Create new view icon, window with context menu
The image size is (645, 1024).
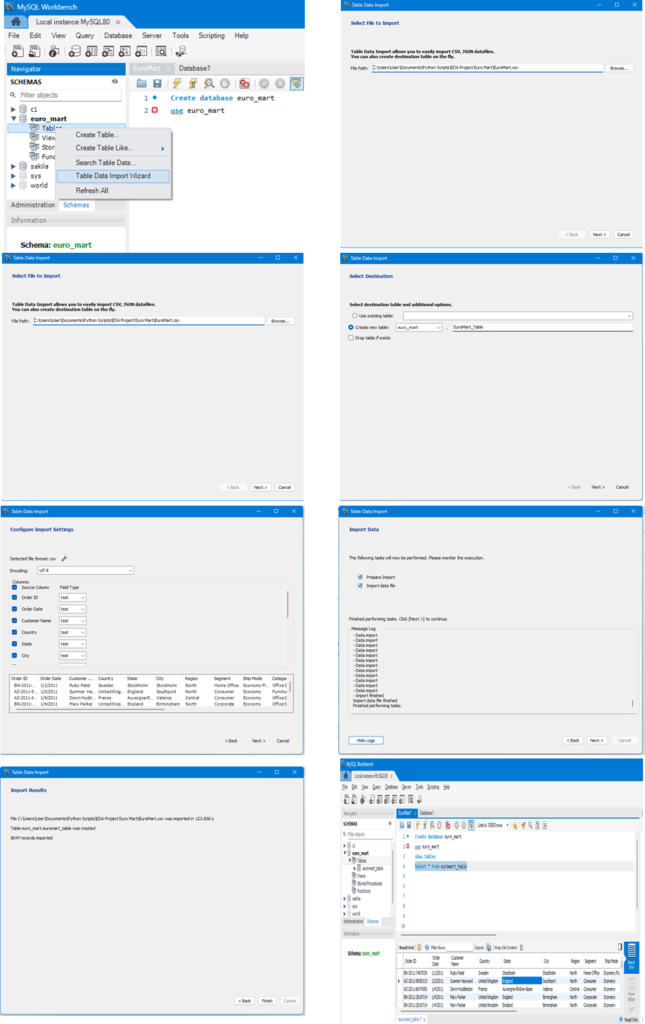(108, 51)
